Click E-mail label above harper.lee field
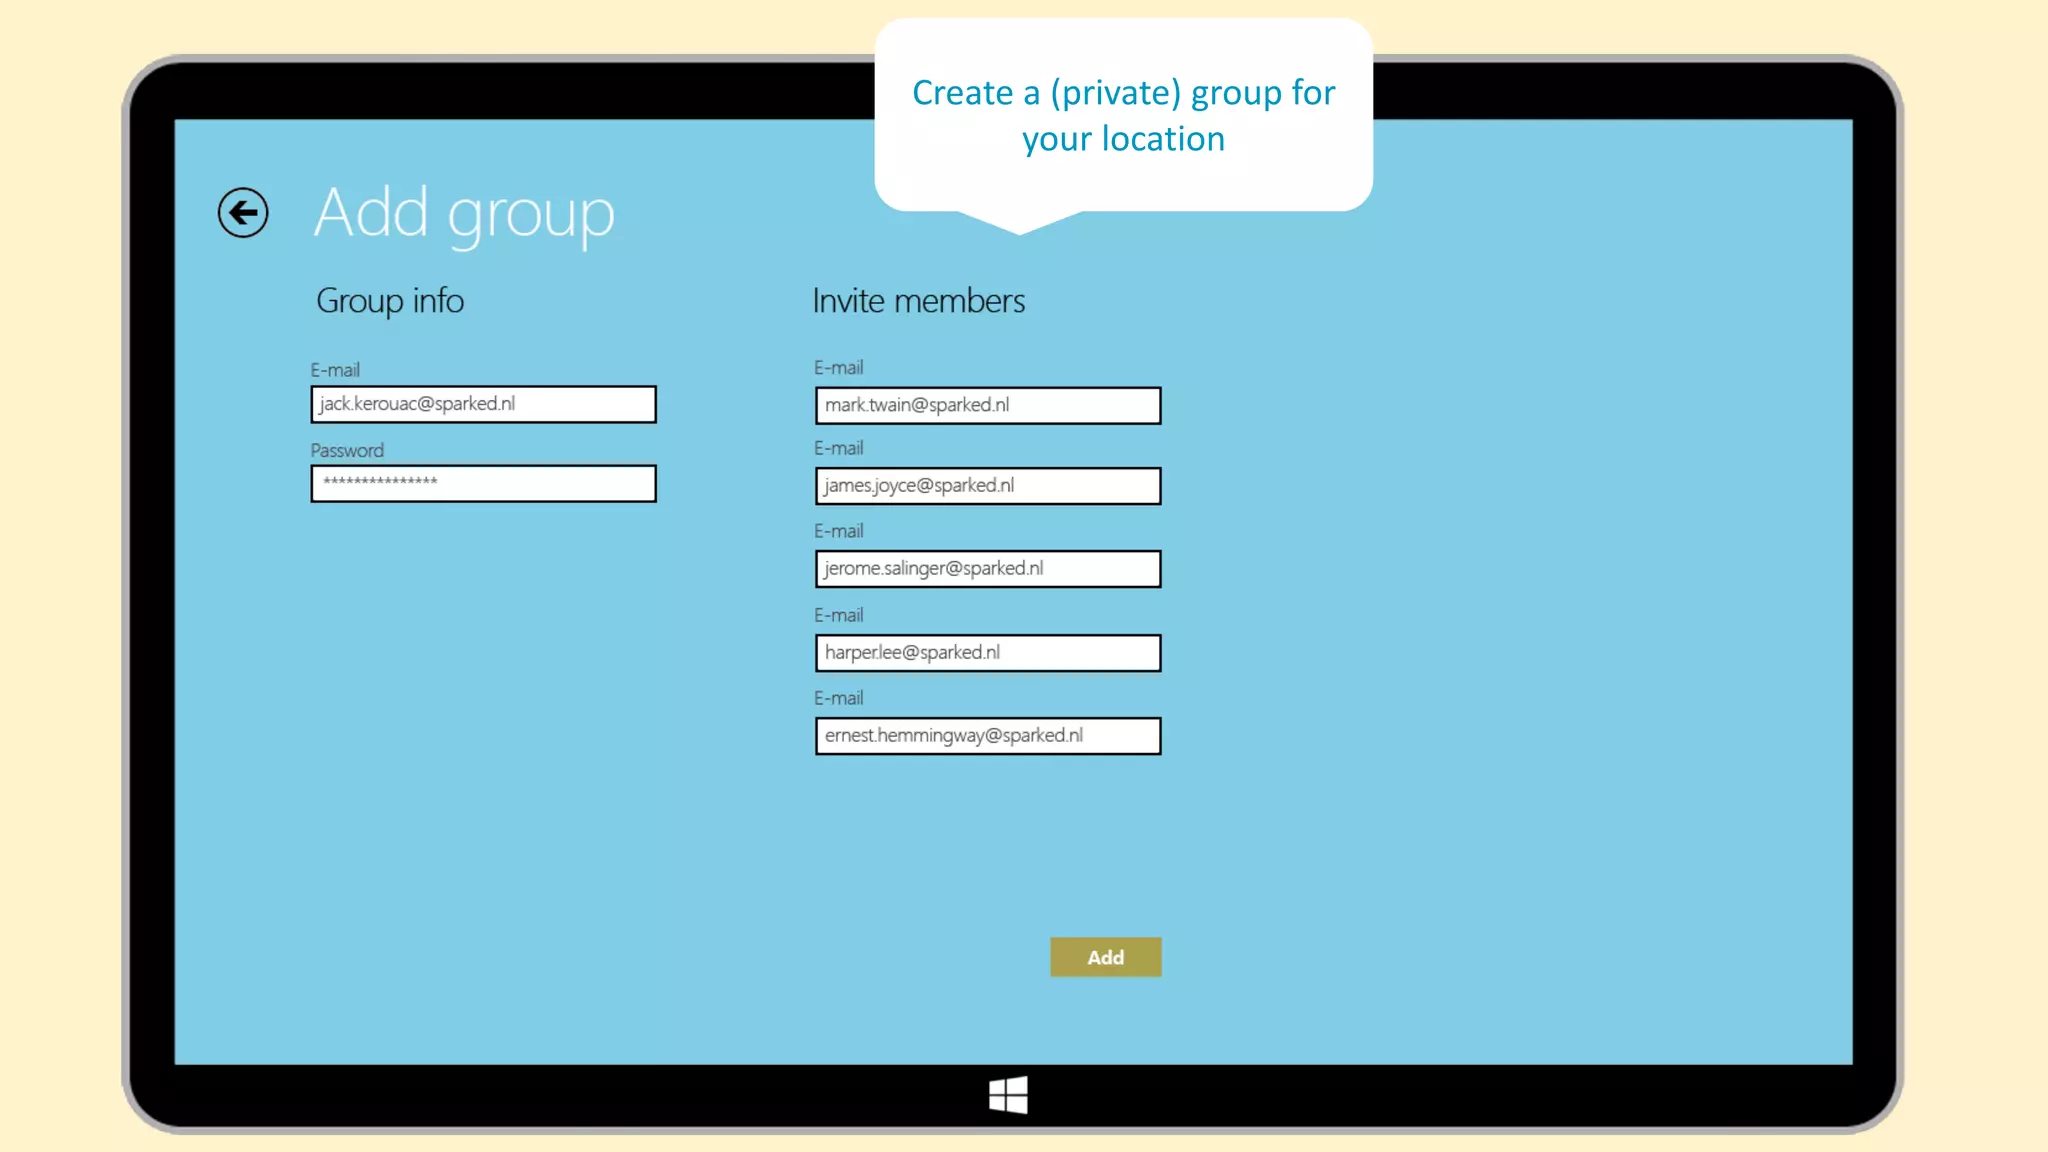The height and width of the screenshot is (1152, 2048). (839, 615)
